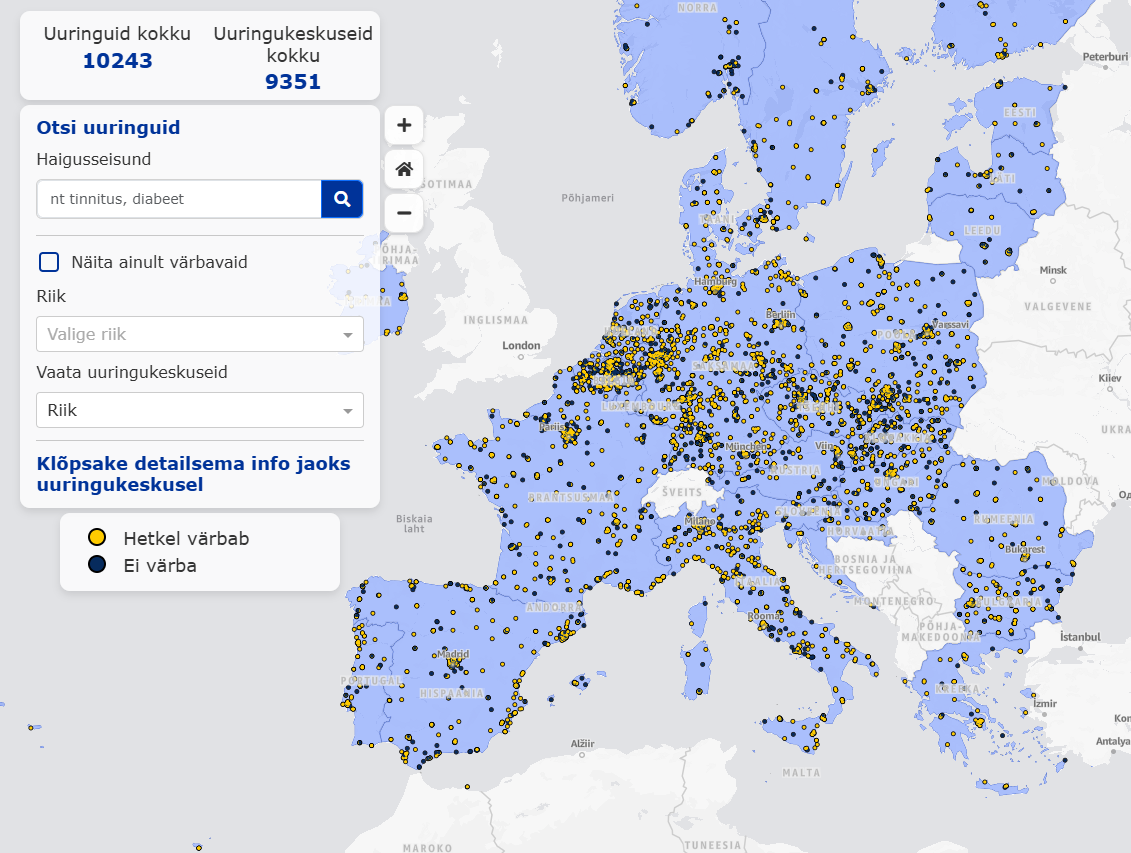Click the 'Näita ainult värbavaid' label text
Viewport: 1131px width, 853px height.
point(159,262)
